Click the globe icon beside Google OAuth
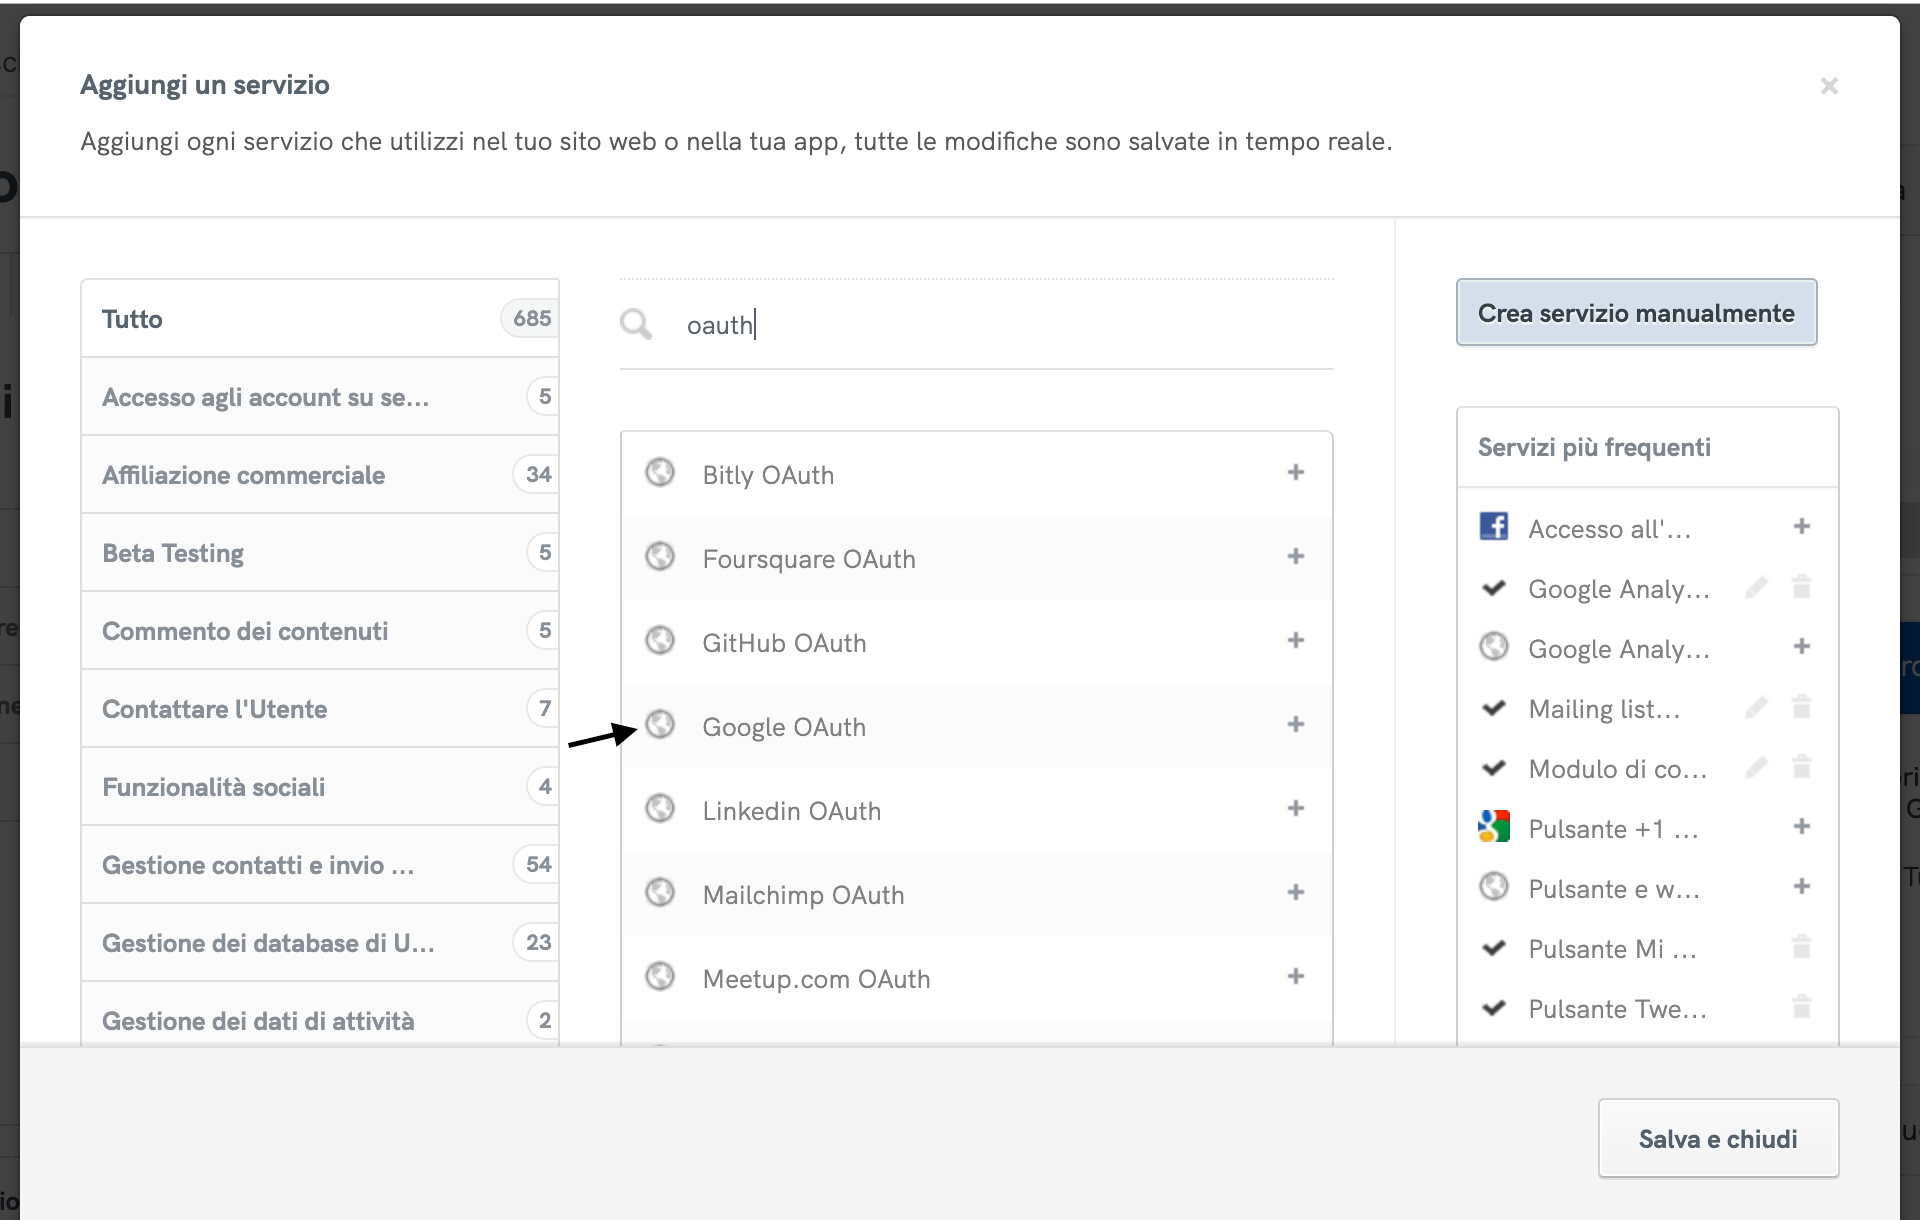Viewport: 1920px width, 1220px height. (661, 724)
